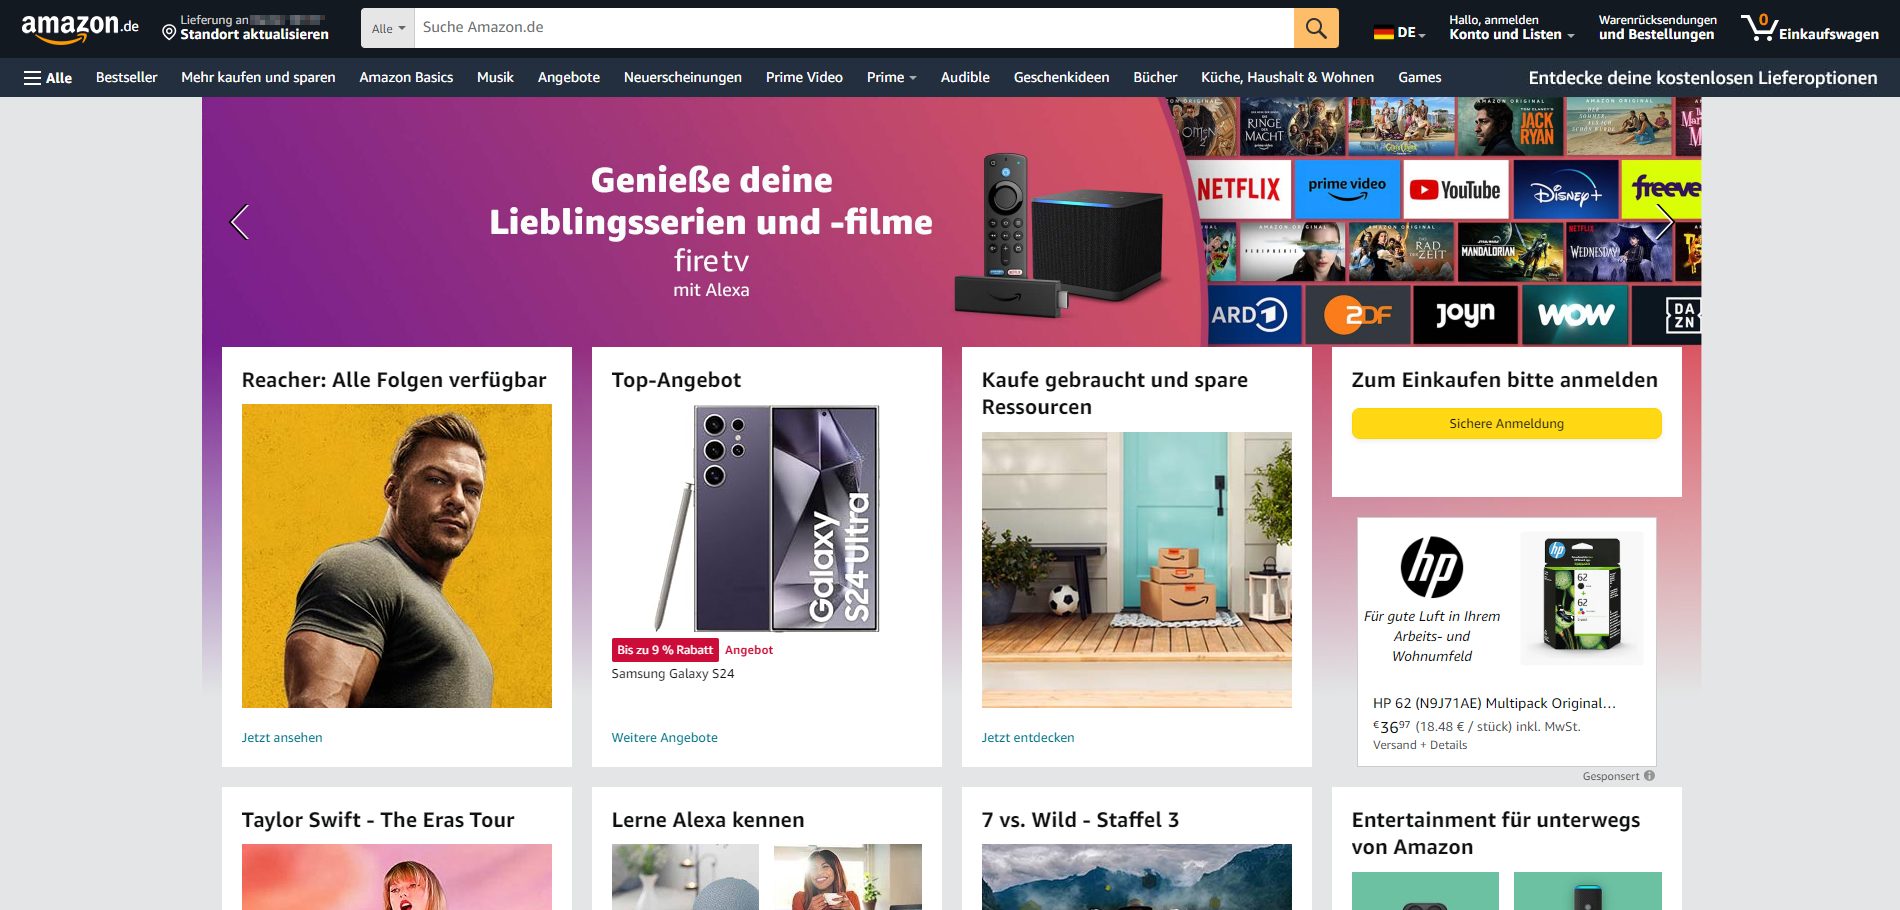Click the Ringe der Macht thumbnail
The width and height of the screenshot is (1900, 910).
coord(1291,127)
